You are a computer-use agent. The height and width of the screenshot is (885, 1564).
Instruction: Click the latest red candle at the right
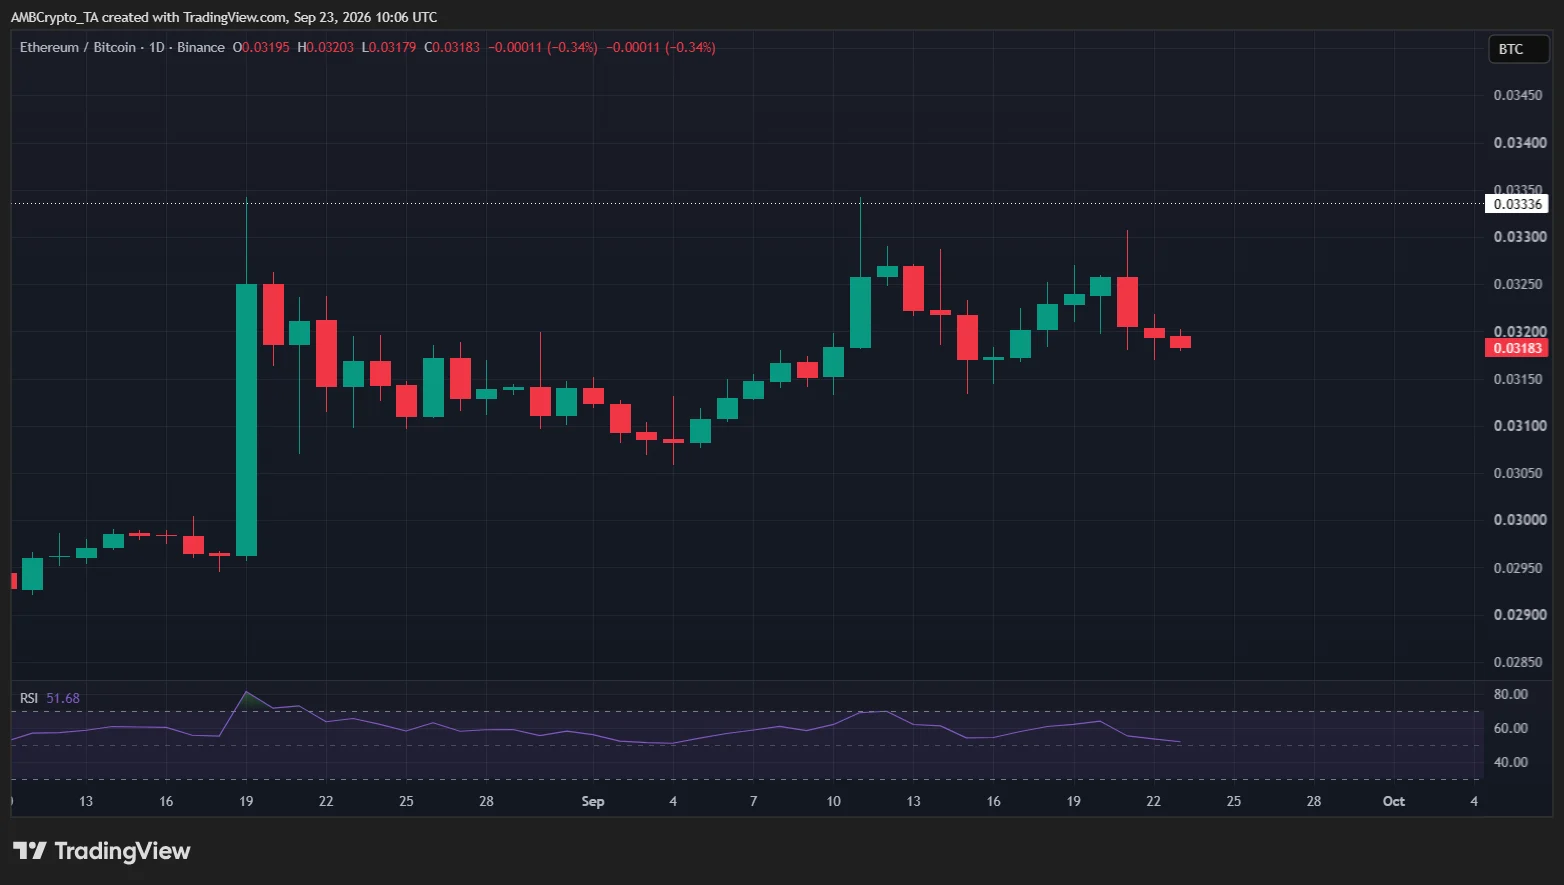pyautogui.click(x=1181, y=341)
